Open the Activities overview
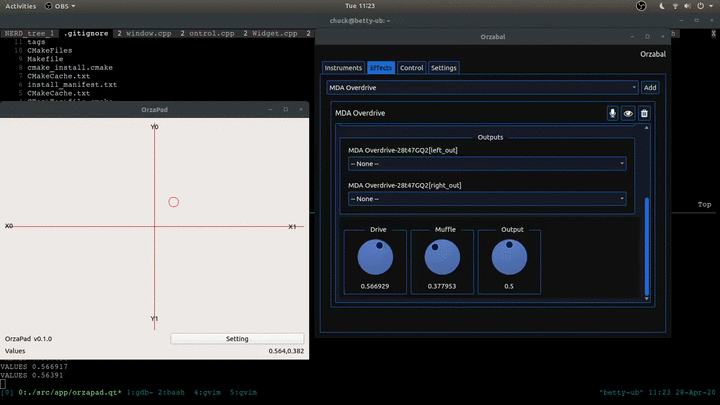720x405 pixels. [x=21, y=6]
